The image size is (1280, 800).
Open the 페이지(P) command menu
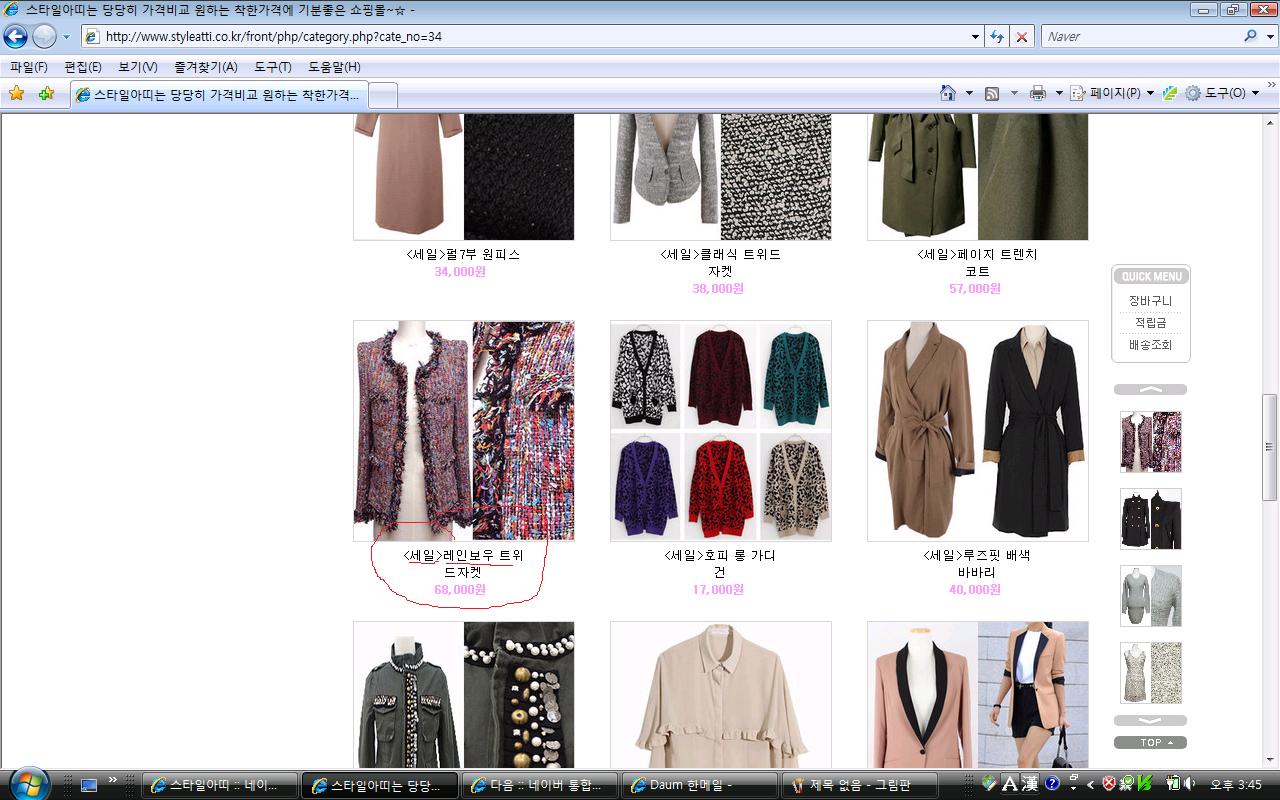(x=1112, y=93)
